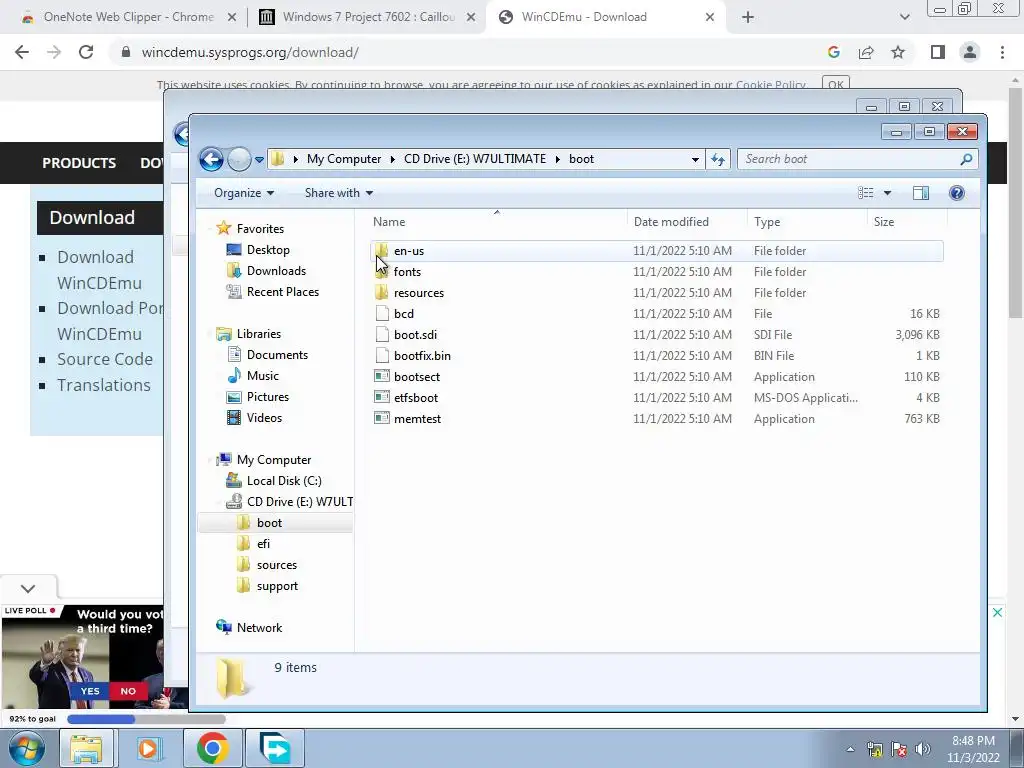The height and width of the screenshot is (768, 1024).
Task: Select CD Drive (E:) W7ULT in tree
Action: (x=300, y=502)
